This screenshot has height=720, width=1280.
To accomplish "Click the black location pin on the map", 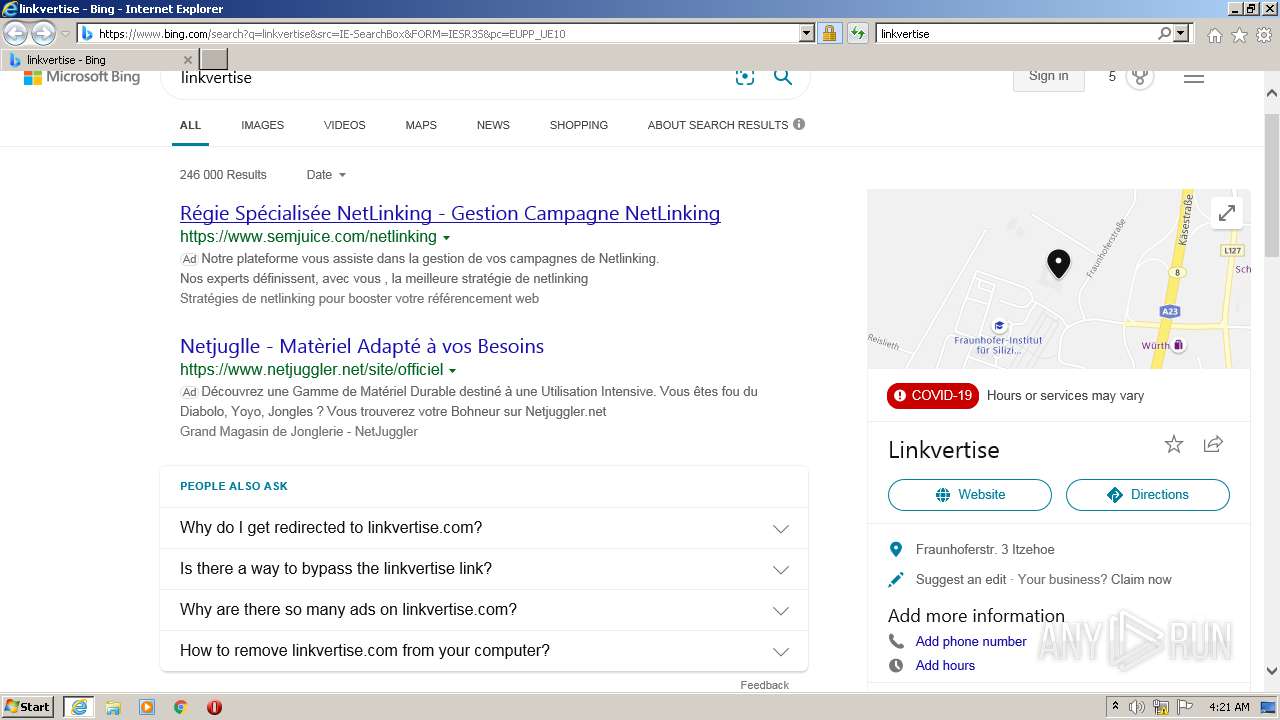I will [x=1058, y=263].
